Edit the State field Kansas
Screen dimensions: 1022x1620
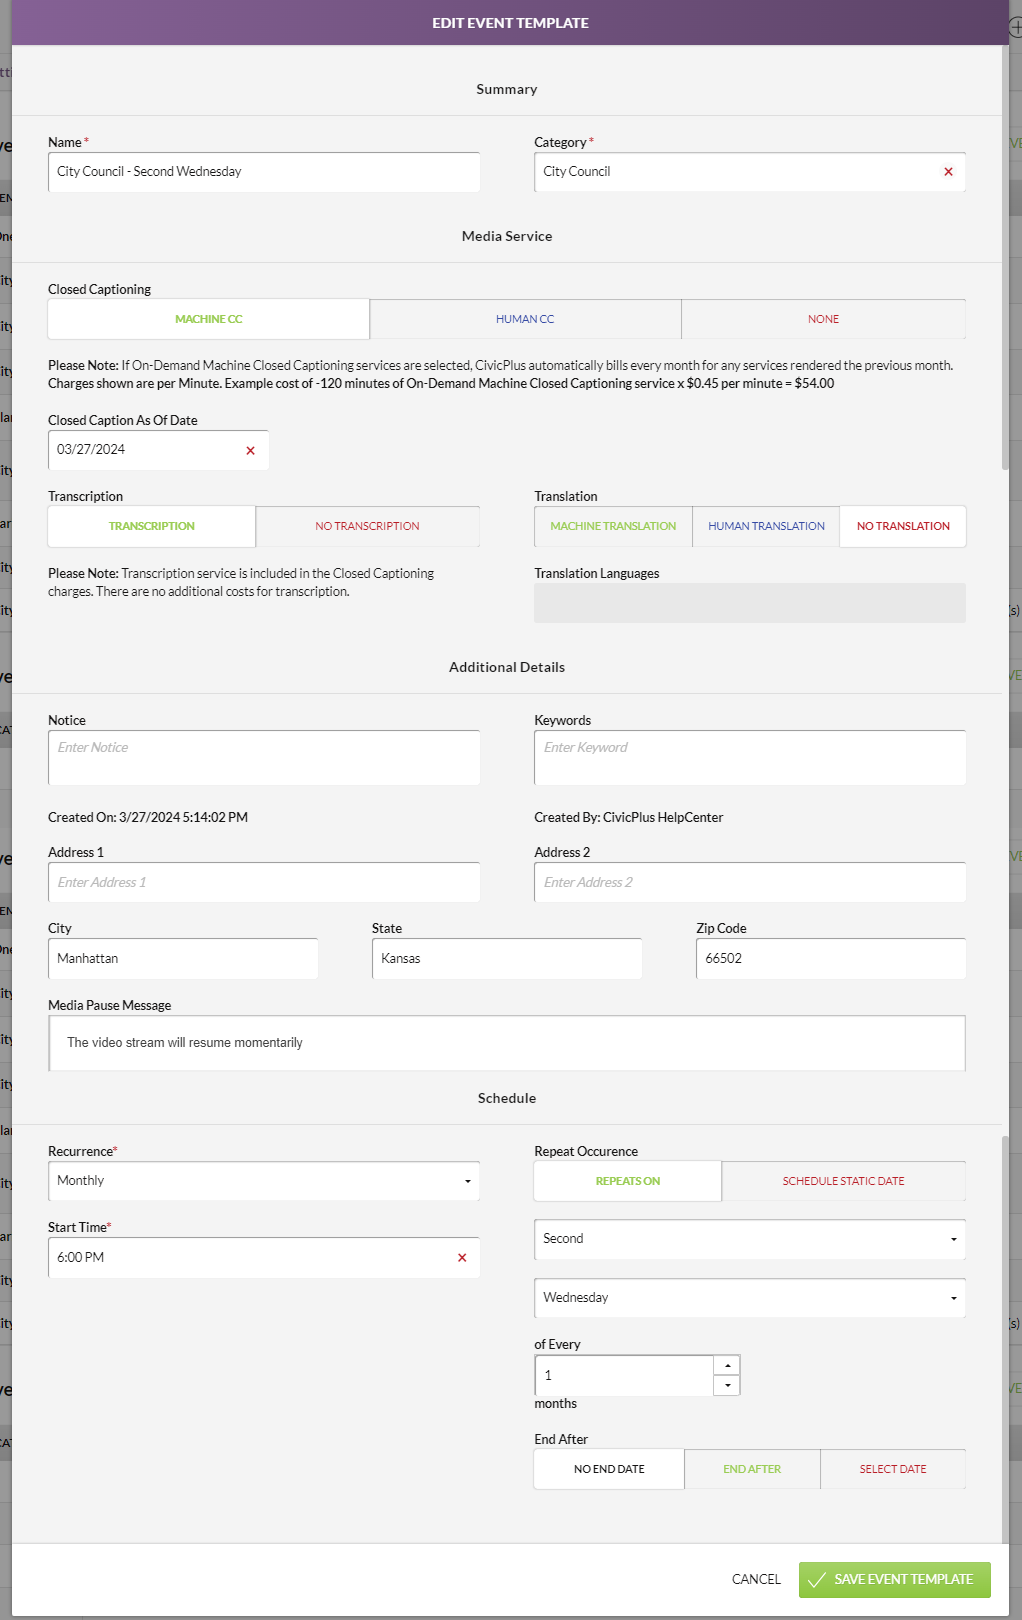point(507,958)
